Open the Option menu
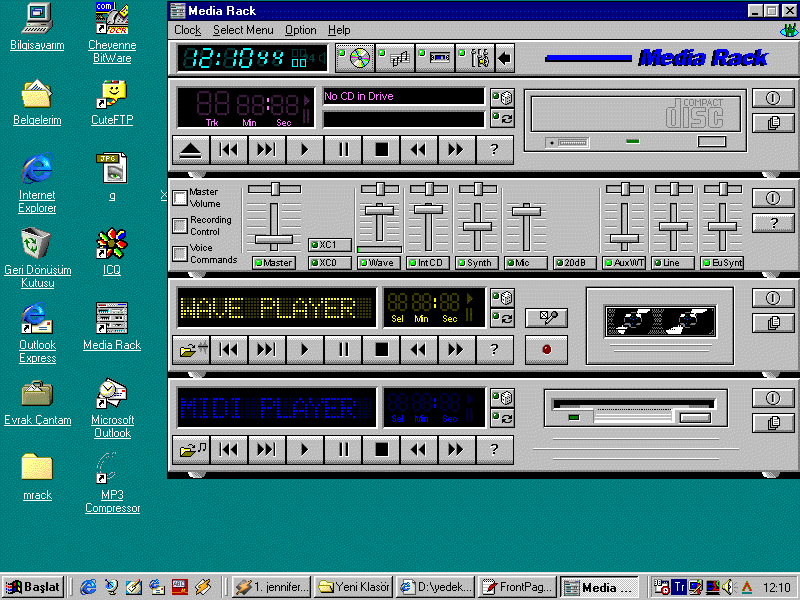 (300, 31)
